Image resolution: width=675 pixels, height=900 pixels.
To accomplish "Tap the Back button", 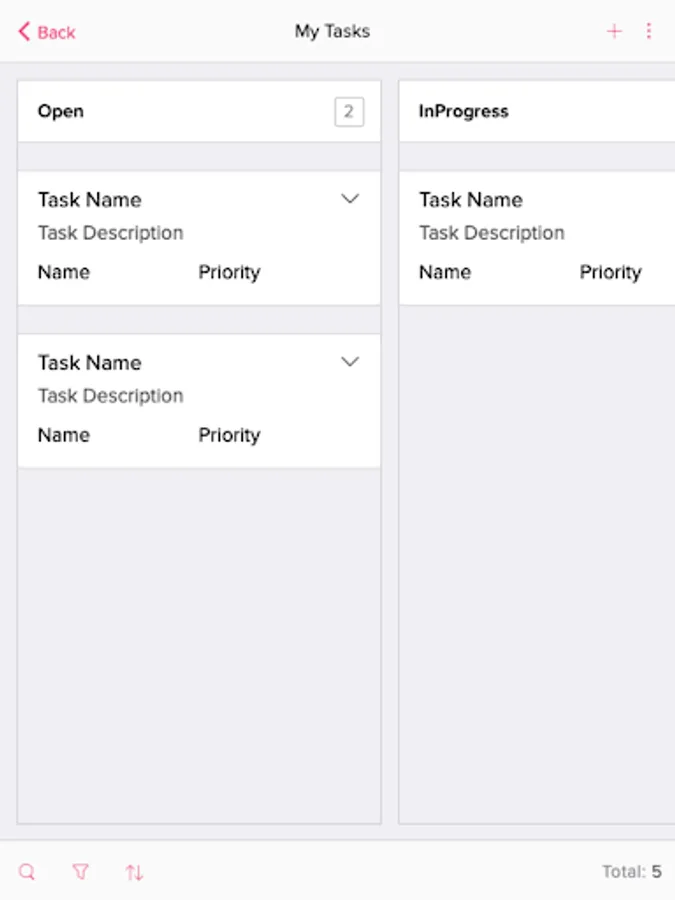I will [x=46, y=32].
